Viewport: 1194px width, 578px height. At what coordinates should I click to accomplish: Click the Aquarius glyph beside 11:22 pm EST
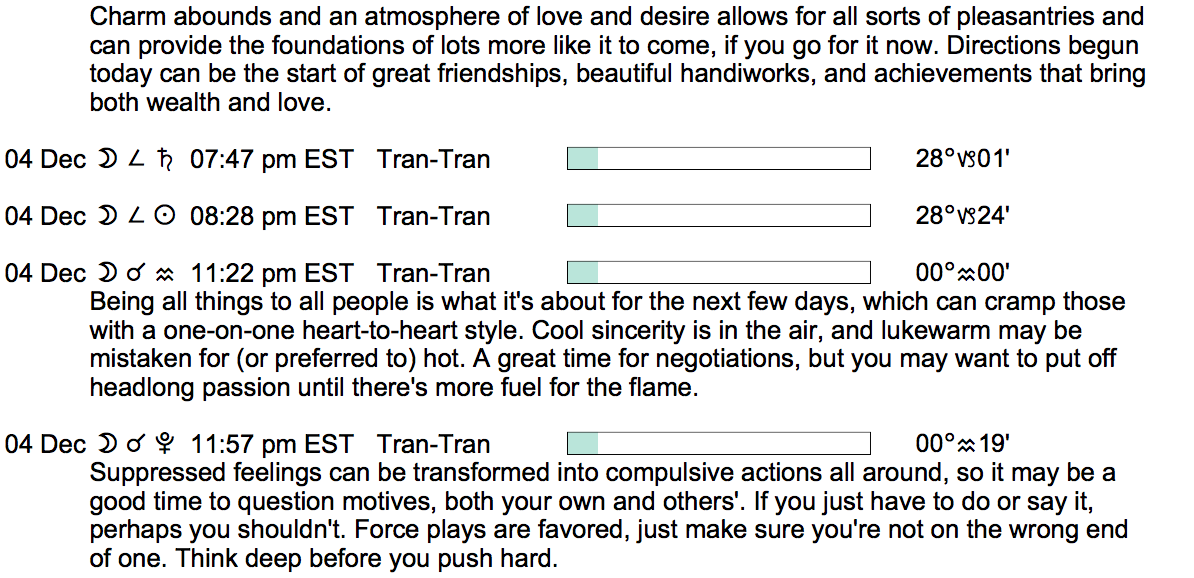coord(166,274)
